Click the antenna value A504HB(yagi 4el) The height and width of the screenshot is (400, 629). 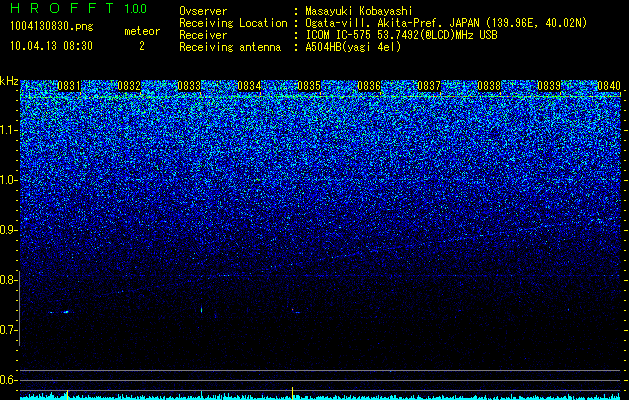(x=353, y=47)
